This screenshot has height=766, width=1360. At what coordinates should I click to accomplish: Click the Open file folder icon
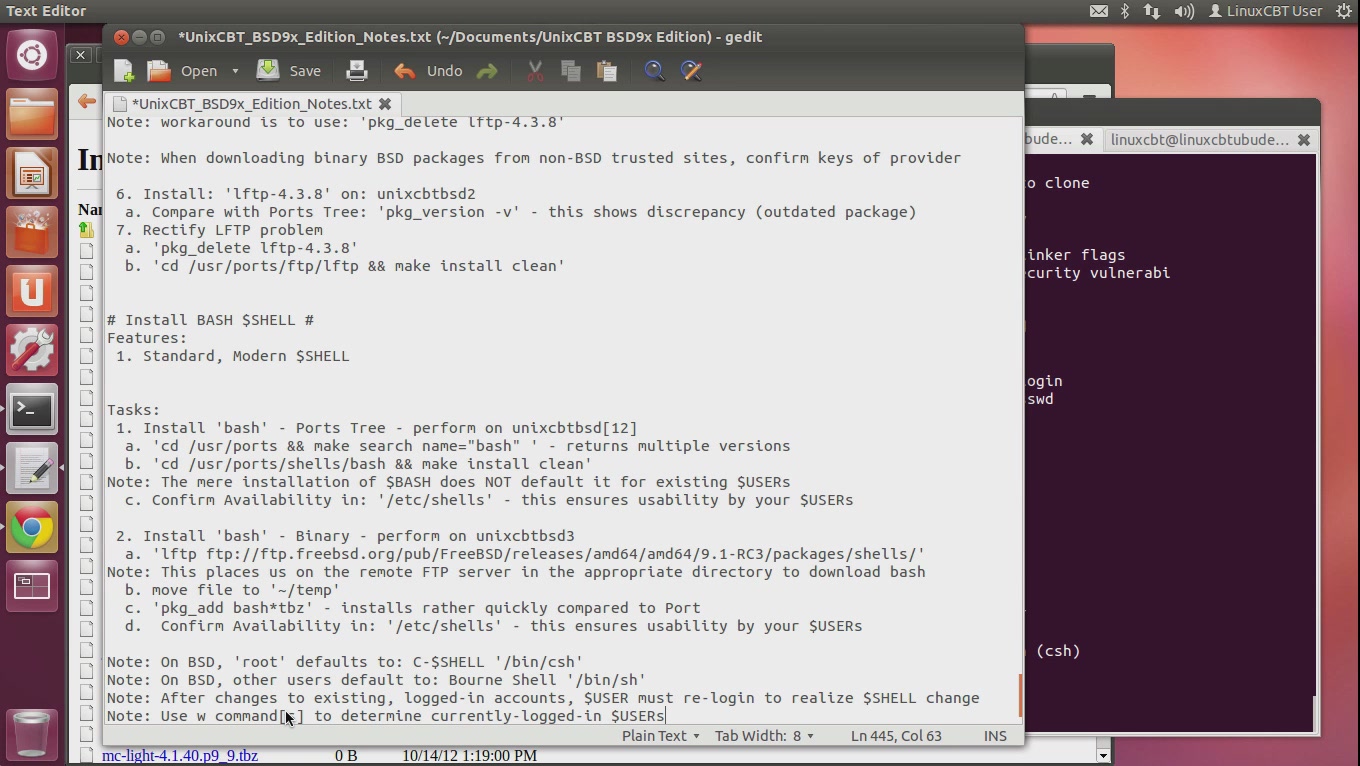click(159, 71)
